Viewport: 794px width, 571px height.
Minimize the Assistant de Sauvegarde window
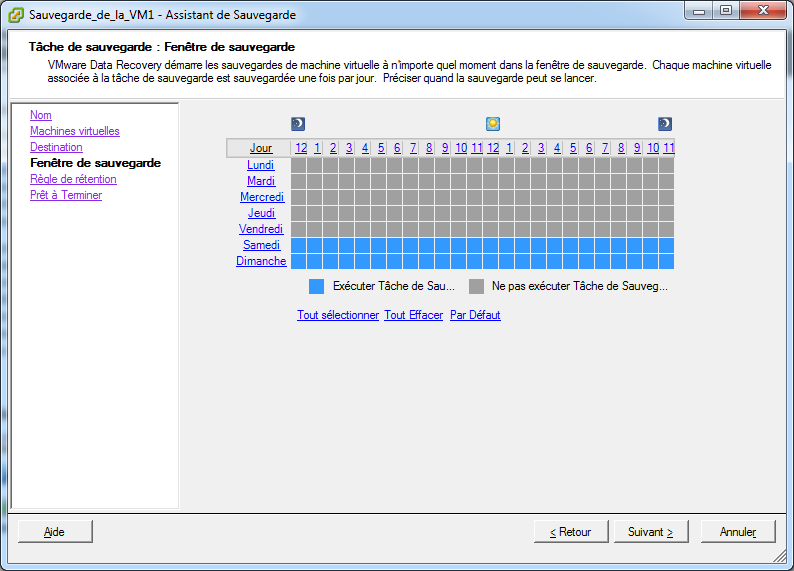click(699, 11)
